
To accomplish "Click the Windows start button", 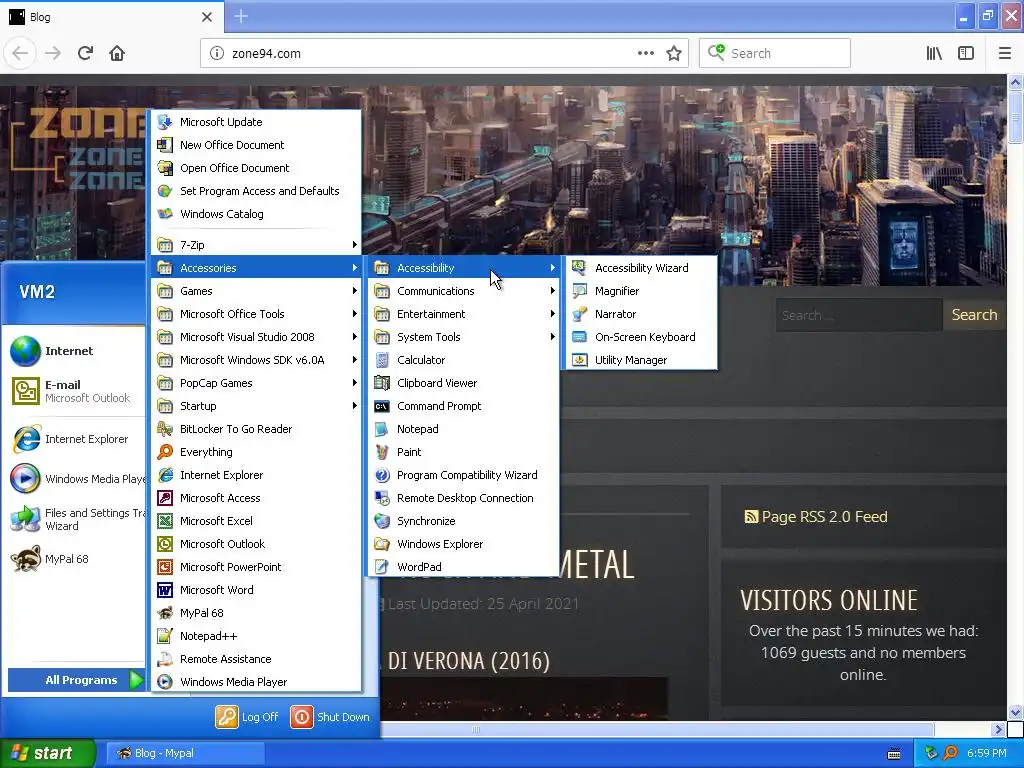I will coord(48,753).
